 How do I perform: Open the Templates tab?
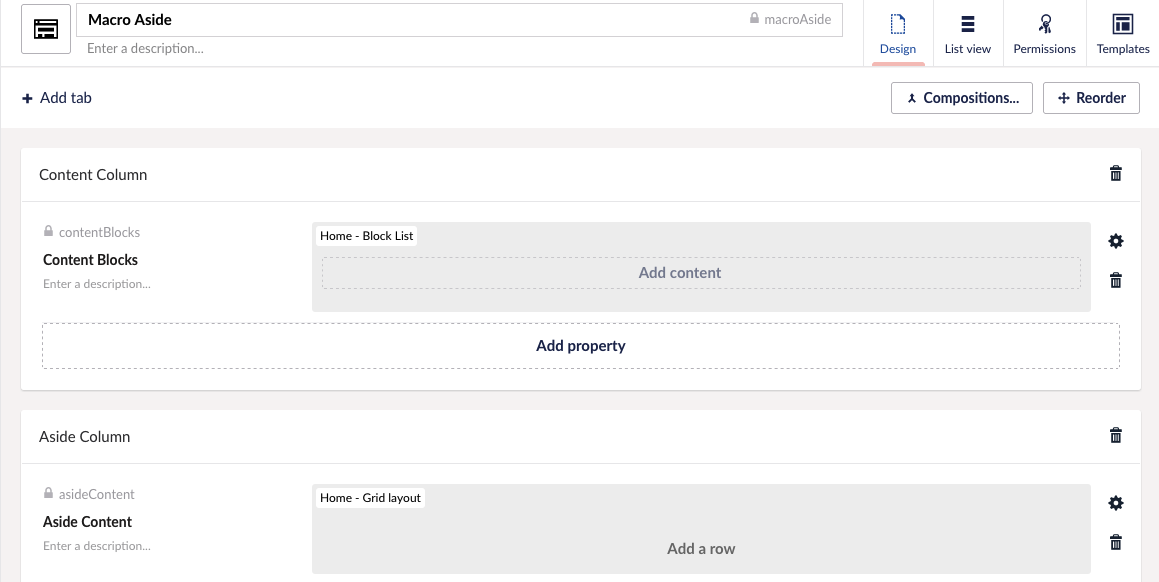click(1122, 34)
